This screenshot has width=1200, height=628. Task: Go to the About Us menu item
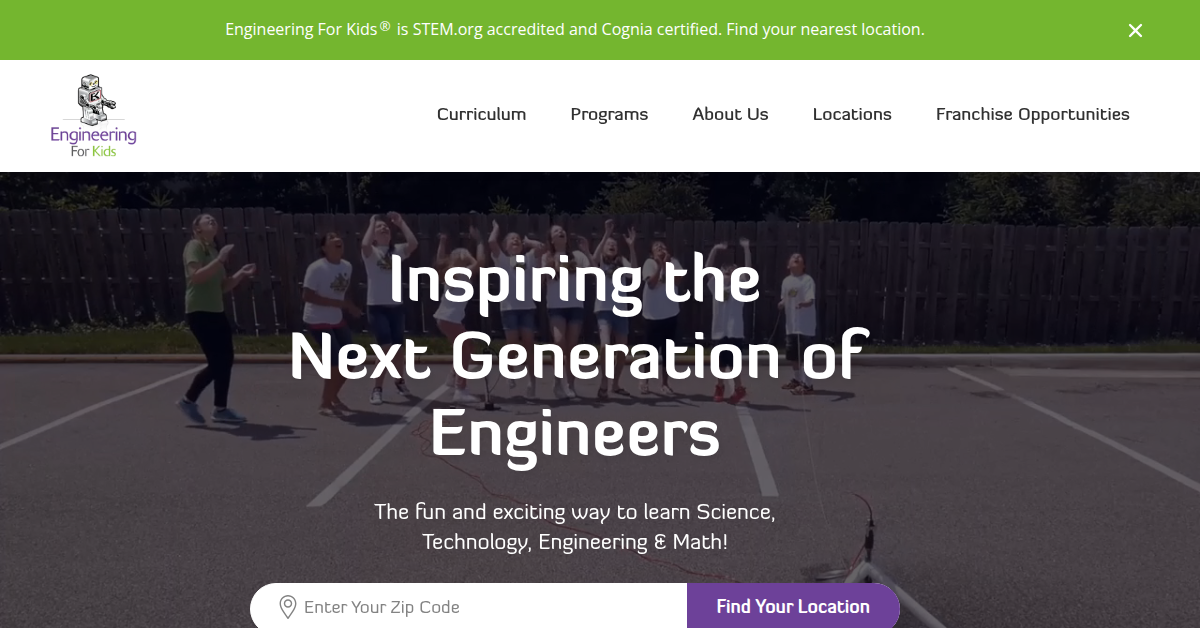click(730, 114)
